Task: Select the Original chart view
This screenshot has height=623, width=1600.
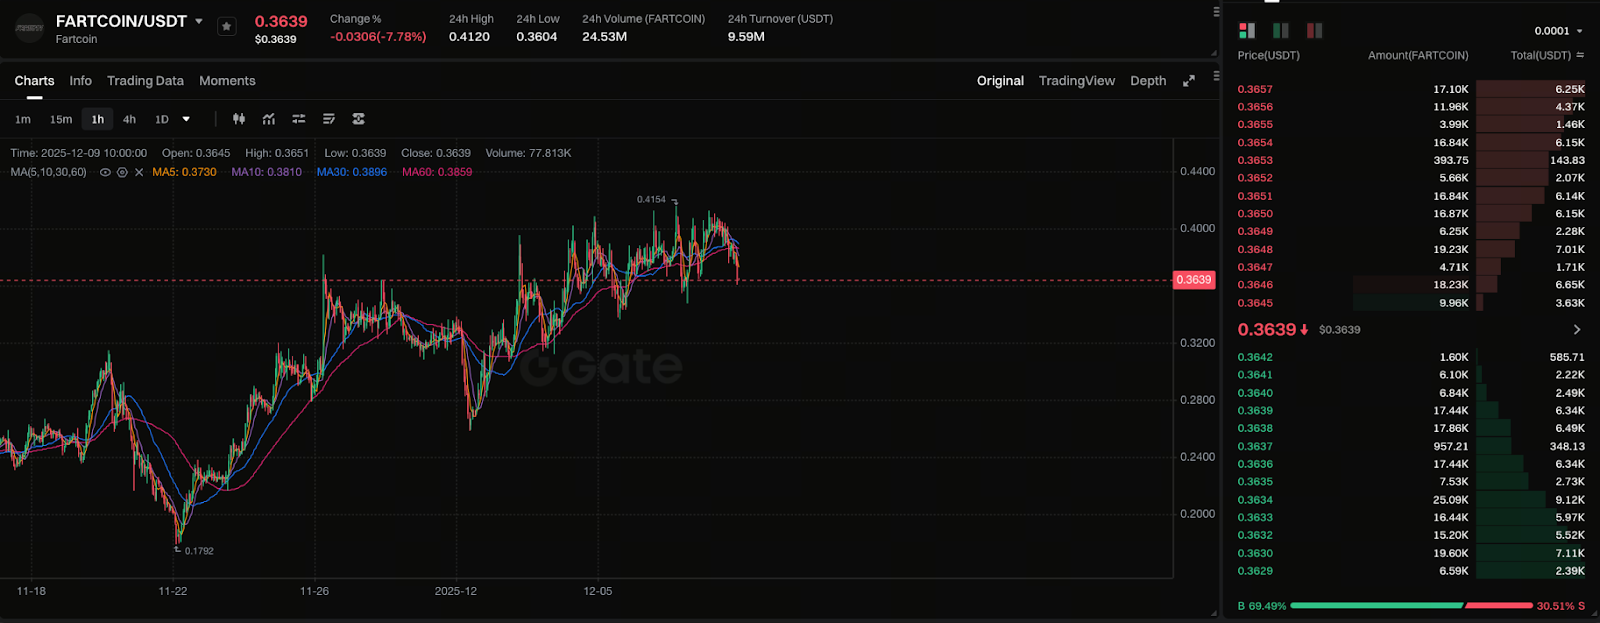Action: (1000, 81)
